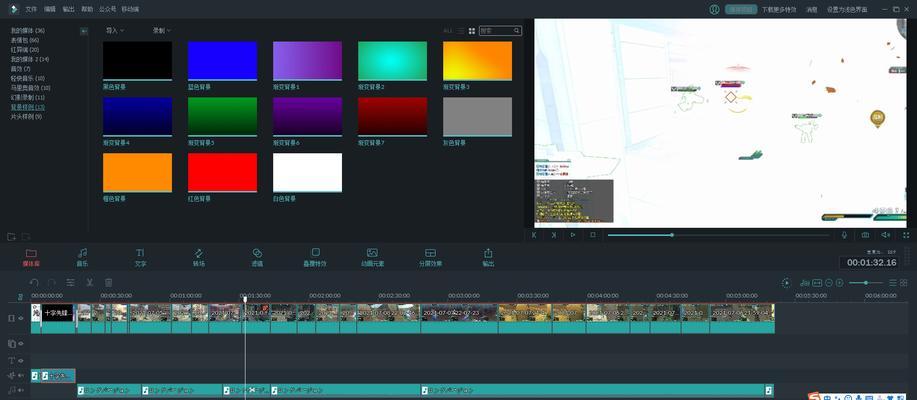Screen dimensions: 917x400
Task: Click the ALL filter in media library
Action: (447, 31)
